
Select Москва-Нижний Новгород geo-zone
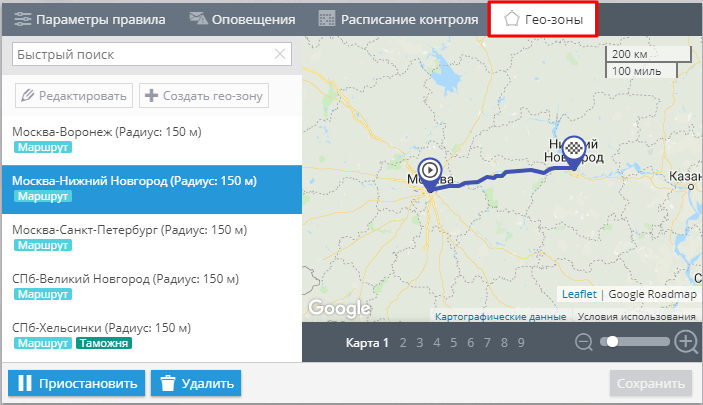tap(152, 189)
